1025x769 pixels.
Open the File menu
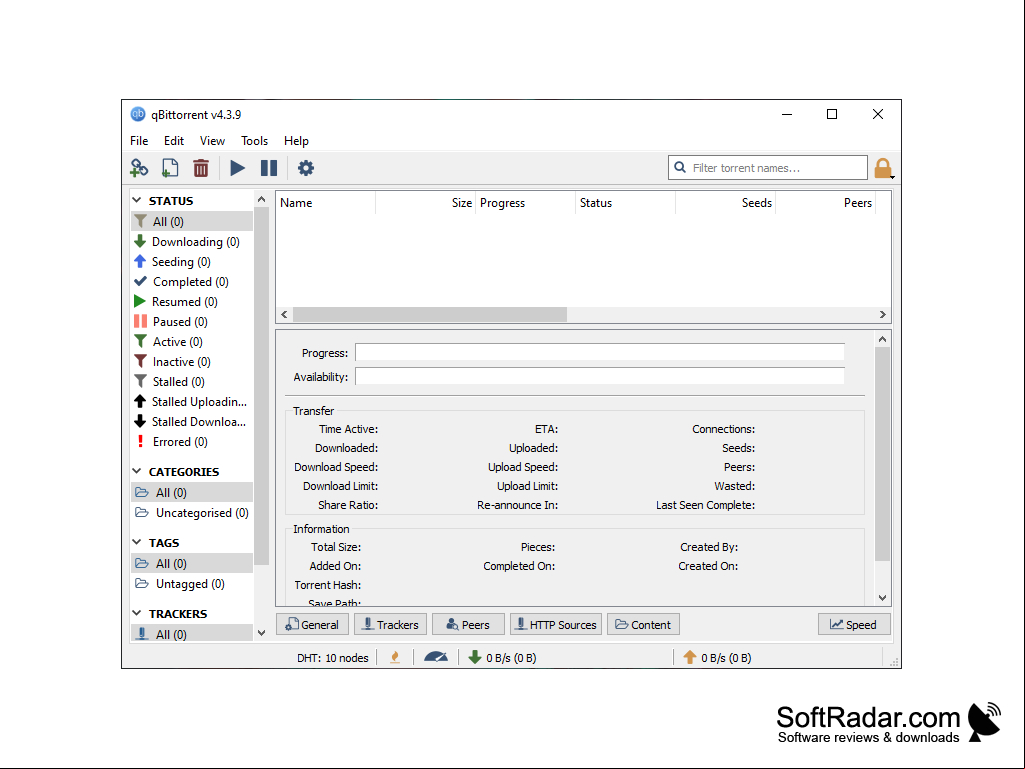click(x=139, y=141)
